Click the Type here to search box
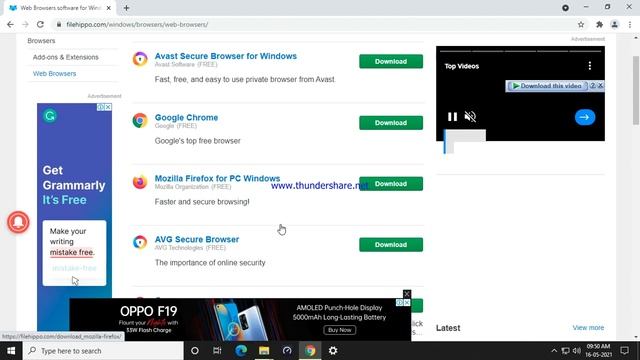Screen dimensions: 640x360 [103, 351]
